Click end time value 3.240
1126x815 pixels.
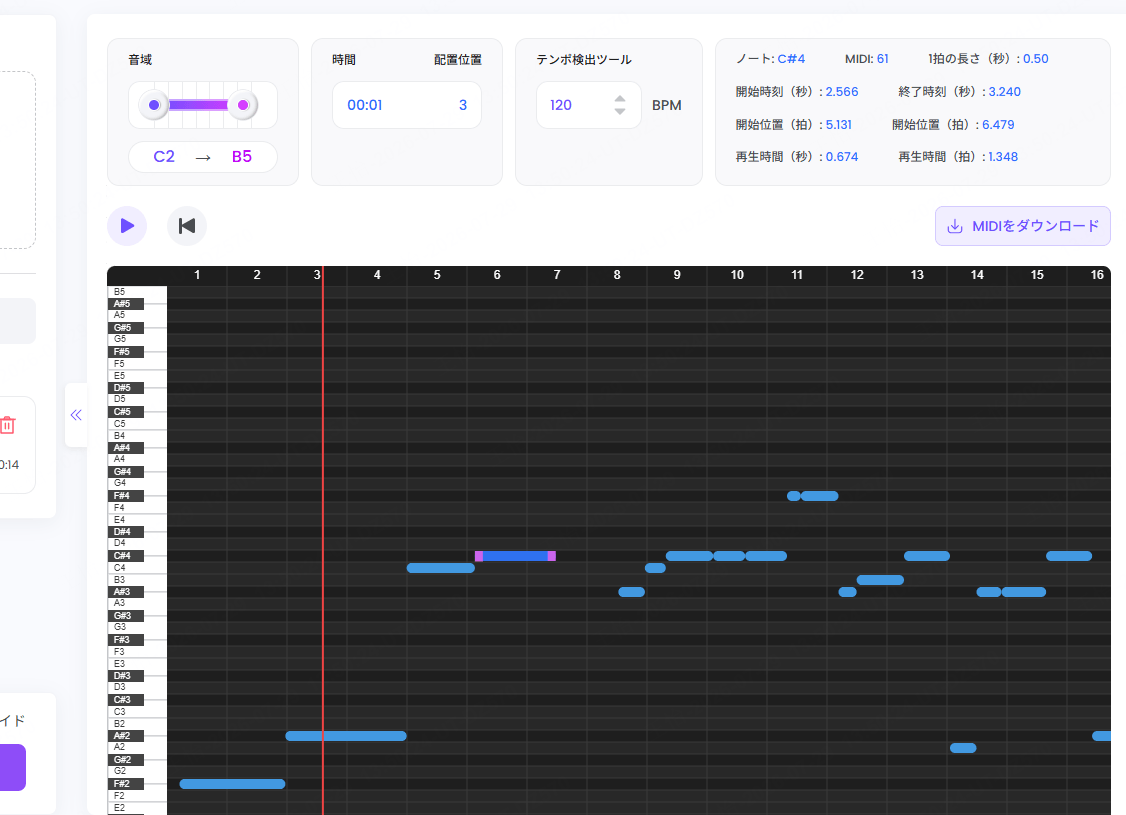1005,92
